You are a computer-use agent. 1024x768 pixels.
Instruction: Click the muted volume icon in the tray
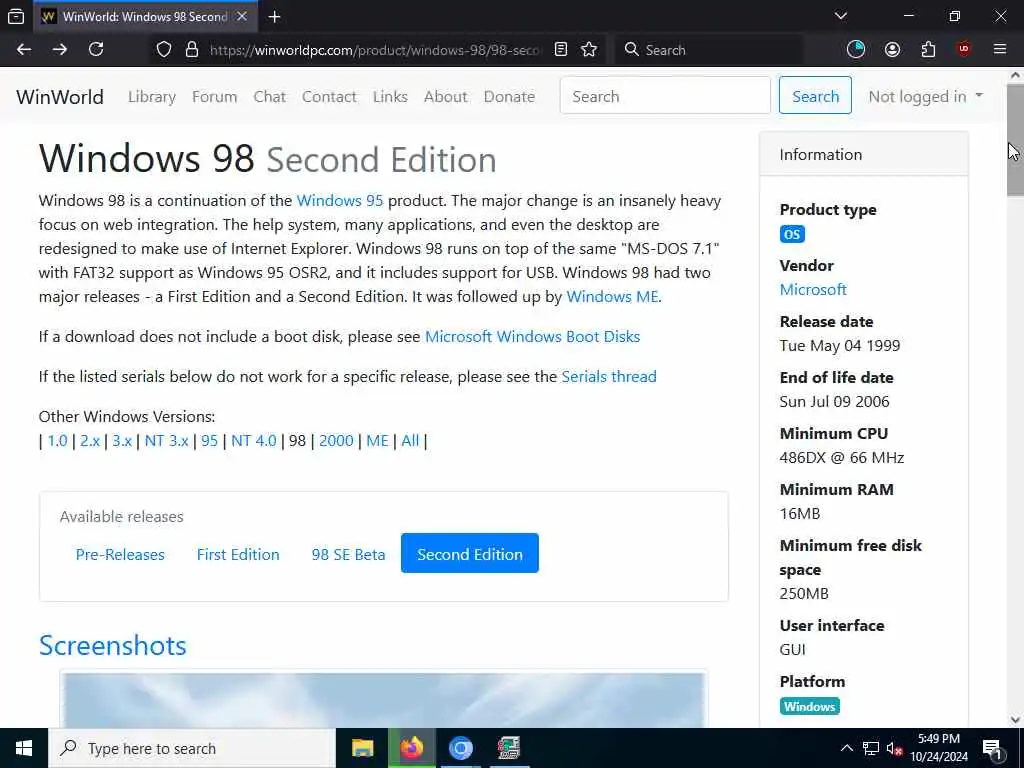pyautogui.click(x=895, y=748)
